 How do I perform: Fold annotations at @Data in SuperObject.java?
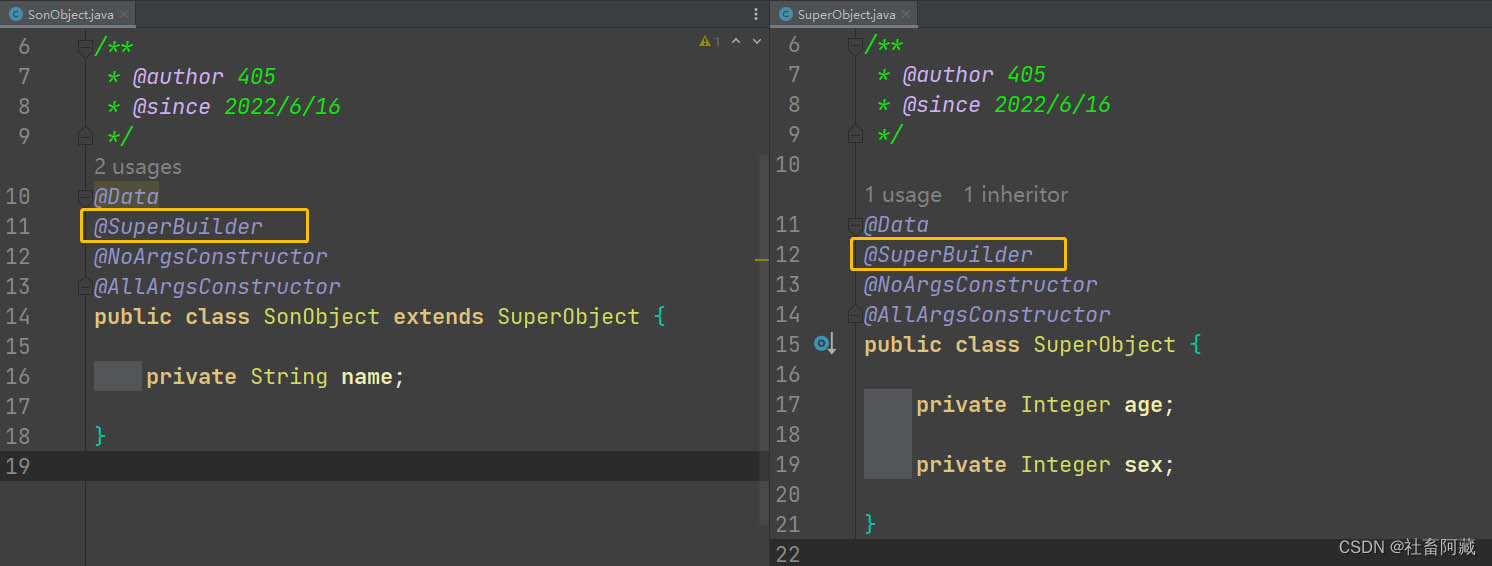coord(855,224)
